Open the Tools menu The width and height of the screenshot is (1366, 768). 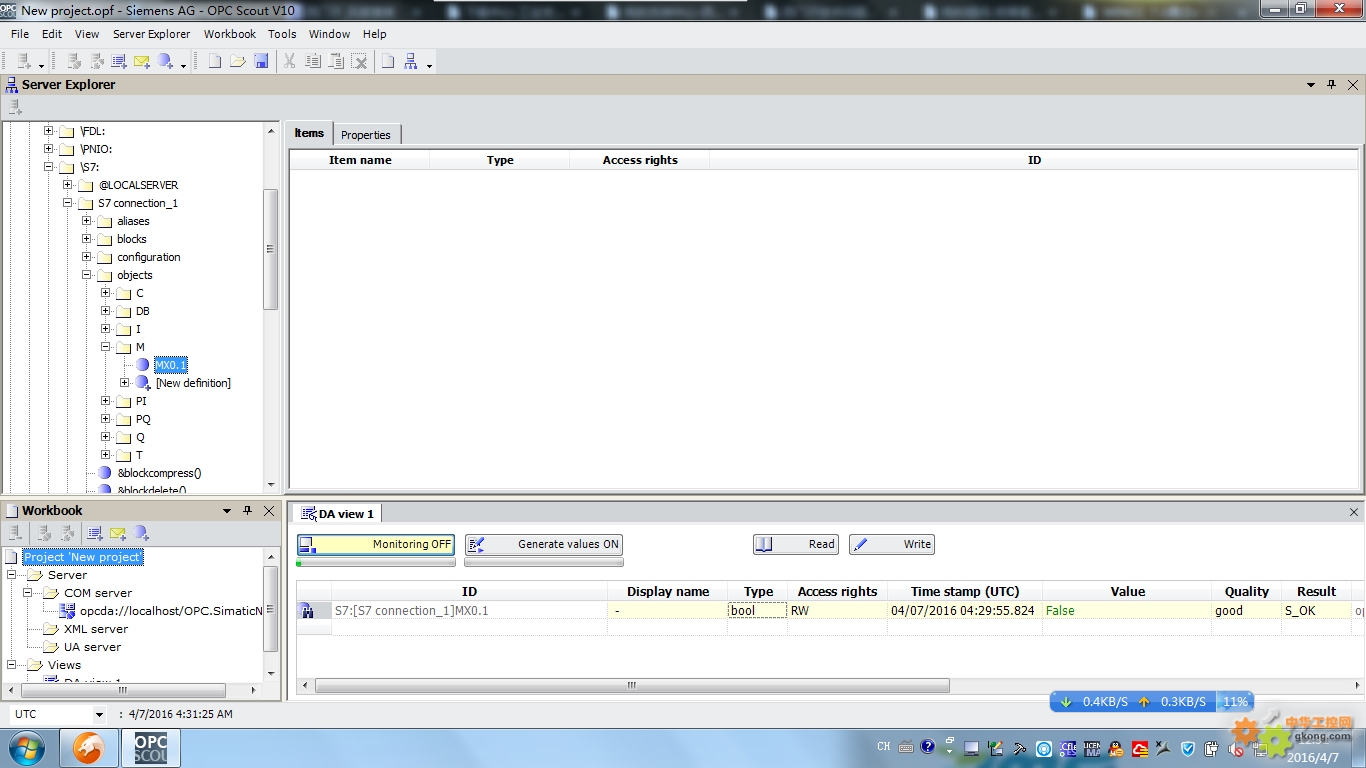282,34
